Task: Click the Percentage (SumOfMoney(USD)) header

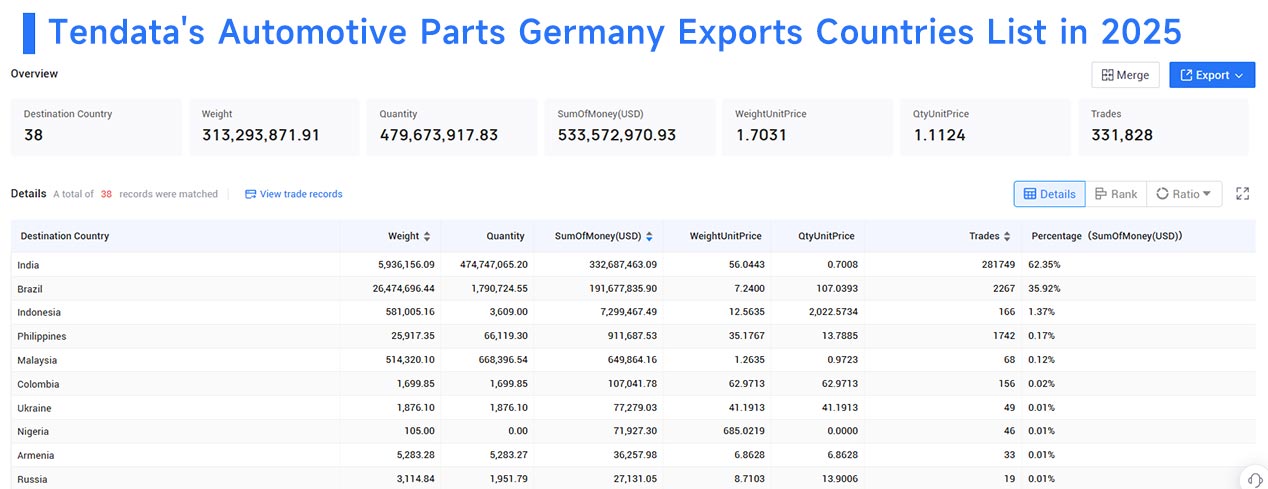Action: [x=1107, y=236]
